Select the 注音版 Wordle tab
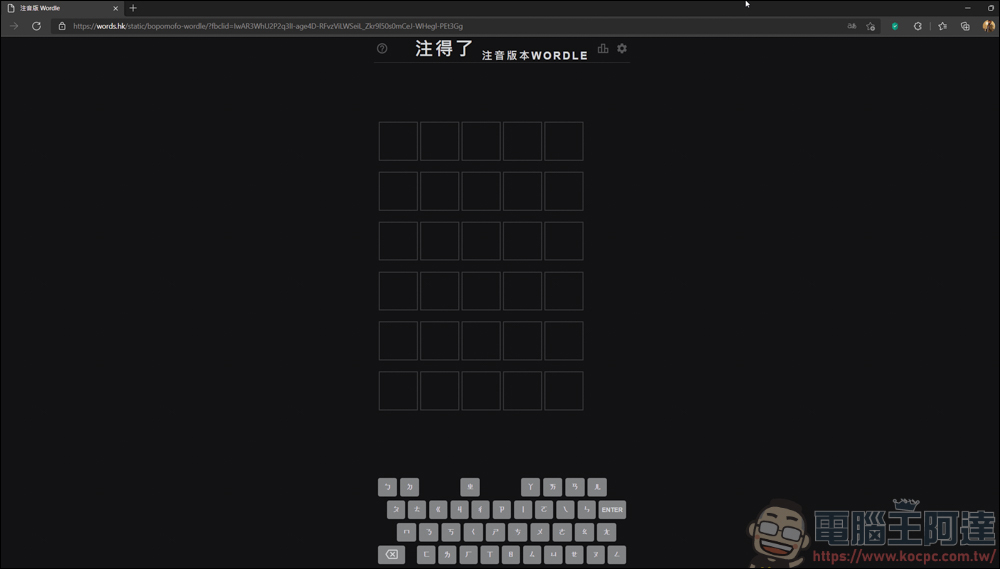Viewport: 1000px width, 569px height. tap(62, 8)
